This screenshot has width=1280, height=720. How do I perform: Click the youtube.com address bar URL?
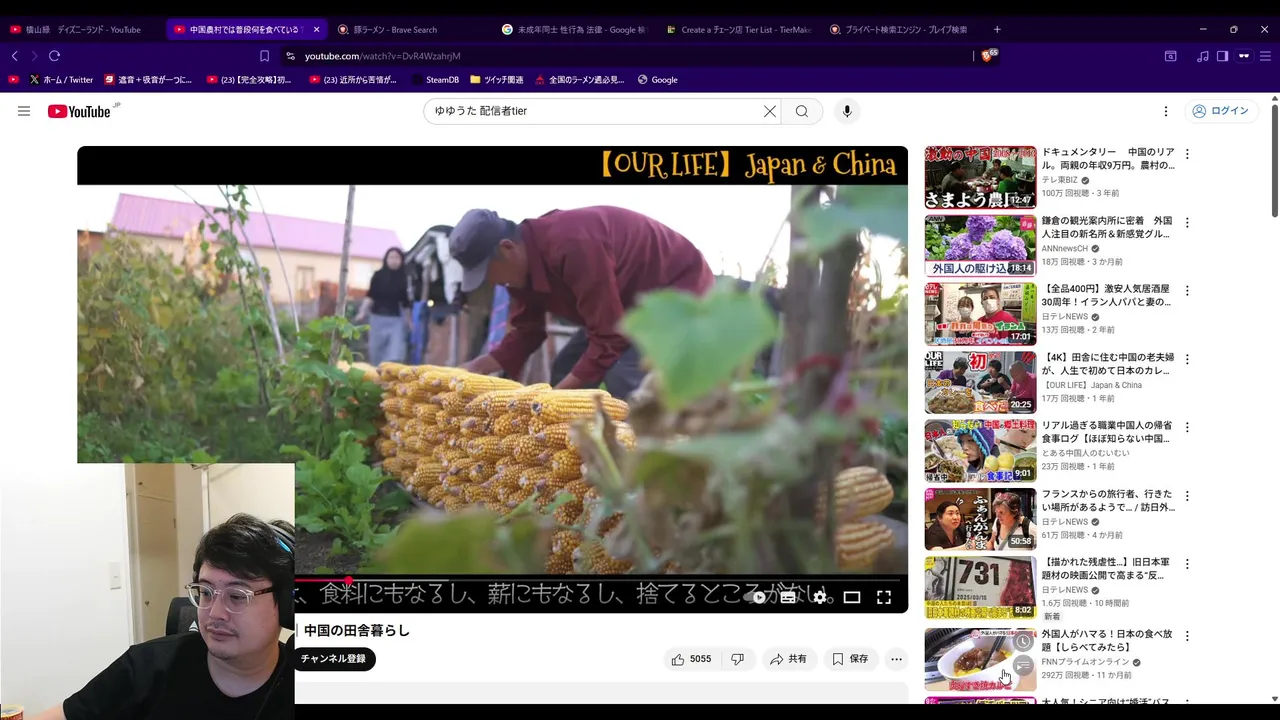(383, 56)
